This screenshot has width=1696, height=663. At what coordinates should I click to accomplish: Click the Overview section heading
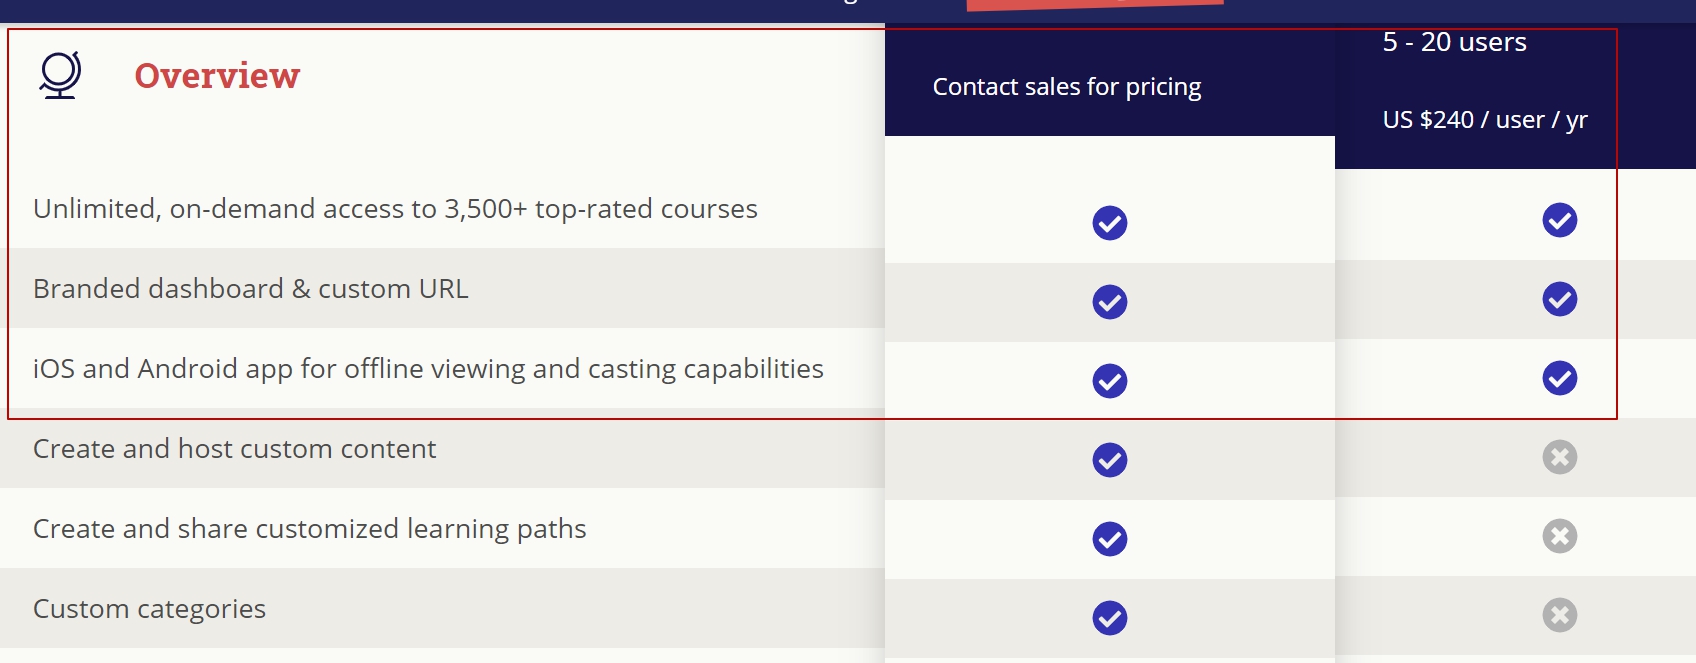217,76
